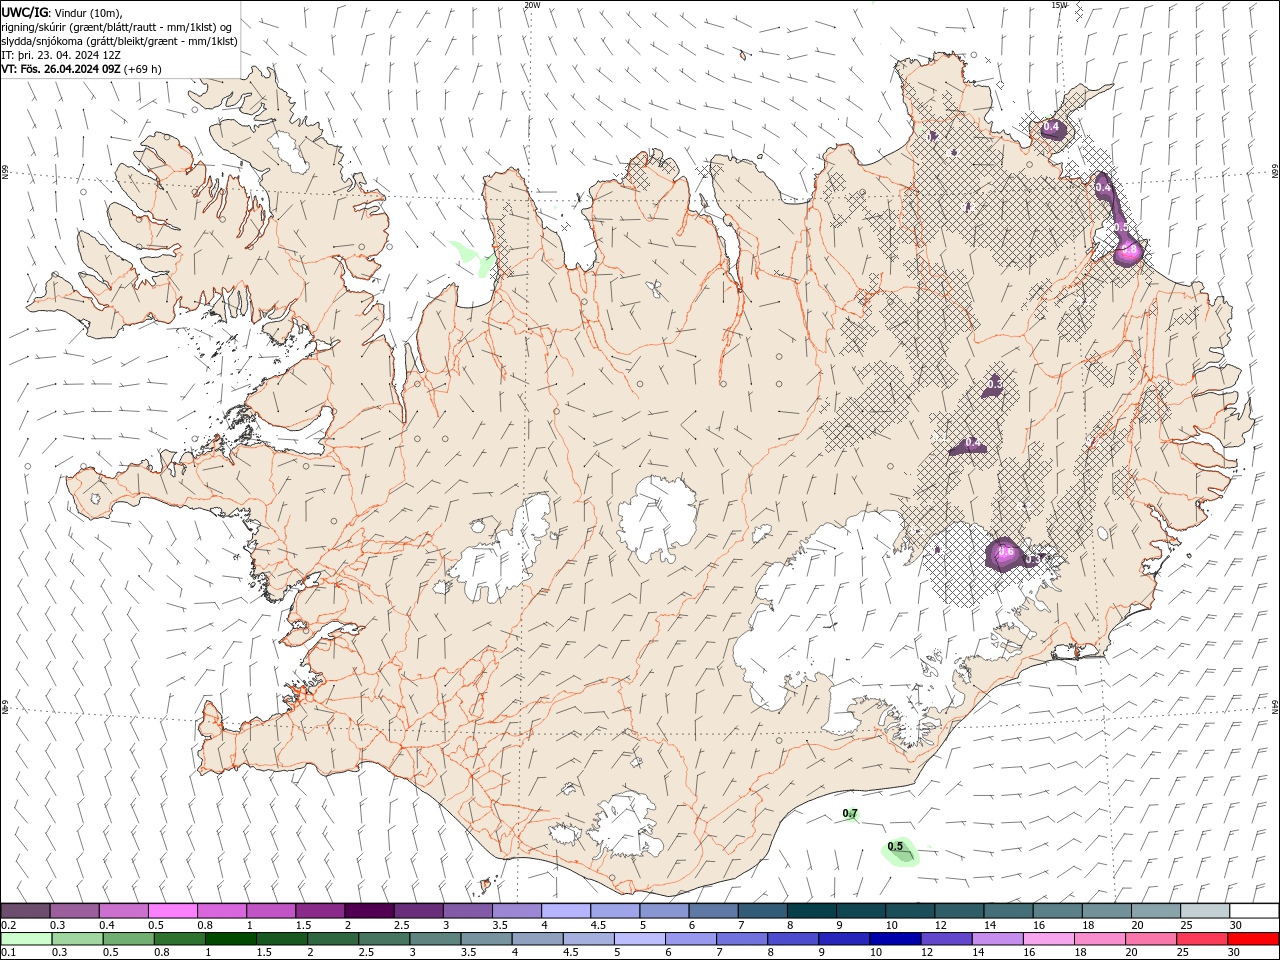Screen dimensions: 1280x960
Task: Select the red-pink 25 swatch, rain scale
Action: click(x=1202, y=939)
